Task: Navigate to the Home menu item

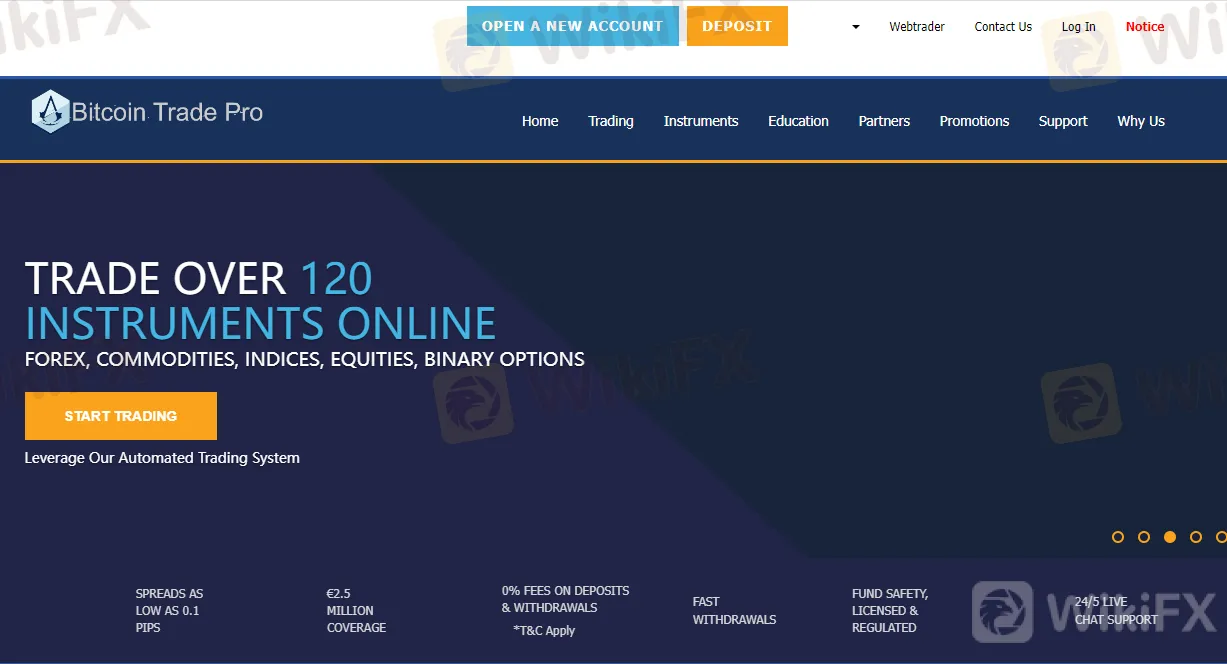Action: click(x=540, y=121)
